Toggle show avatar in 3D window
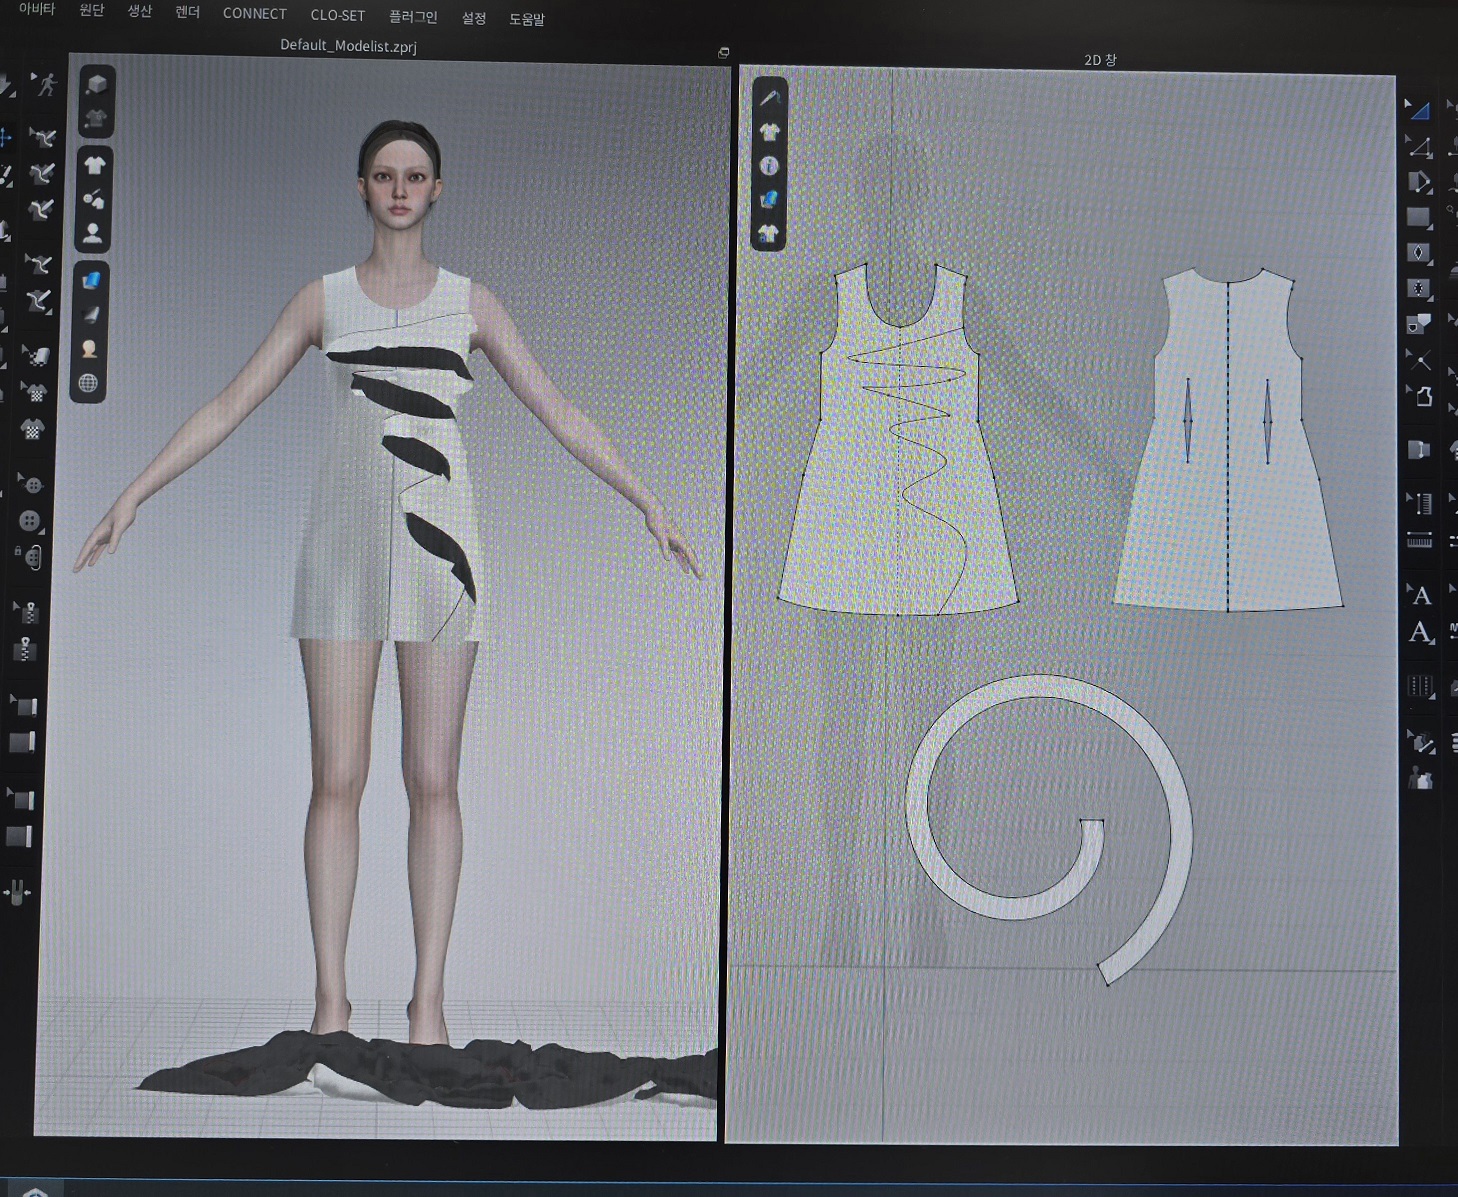The width and height of the screenshot is (1458, 1197). [x=93, y=233]
